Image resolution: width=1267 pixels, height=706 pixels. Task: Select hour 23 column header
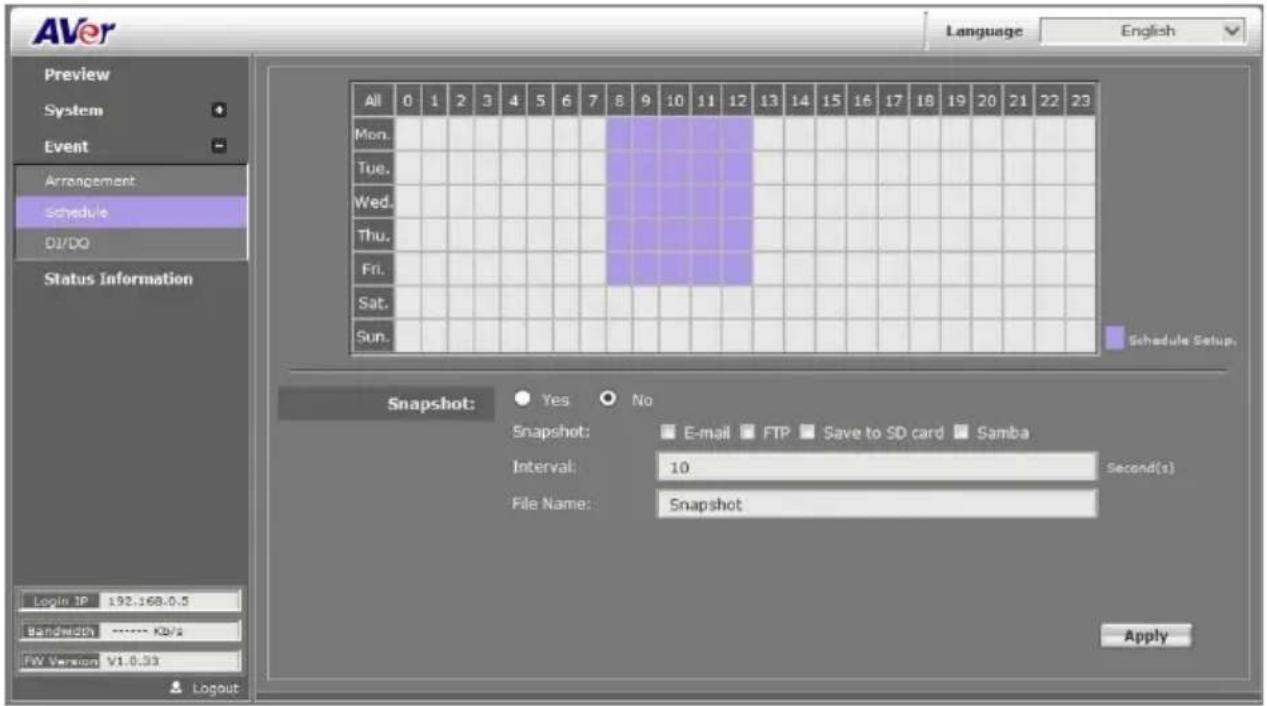click(x=1080, y=100)
